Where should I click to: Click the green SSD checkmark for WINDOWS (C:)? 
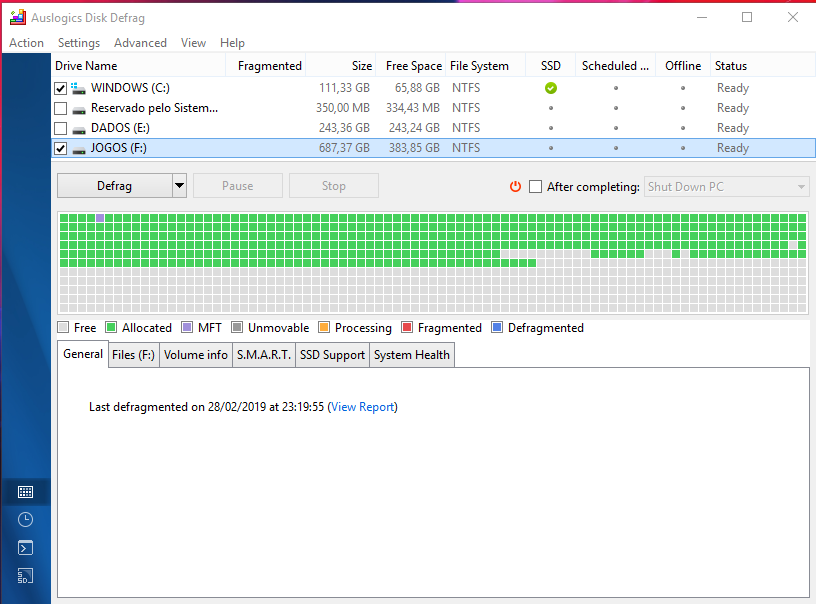[551, 88]
